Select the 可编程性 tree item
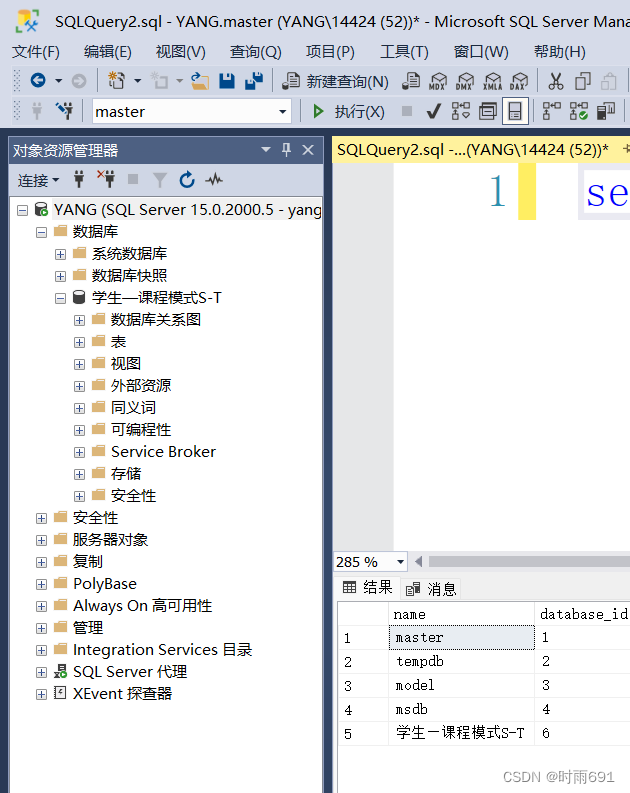The height and width of the screenshot is (793, 630). [x=141, y=430]
